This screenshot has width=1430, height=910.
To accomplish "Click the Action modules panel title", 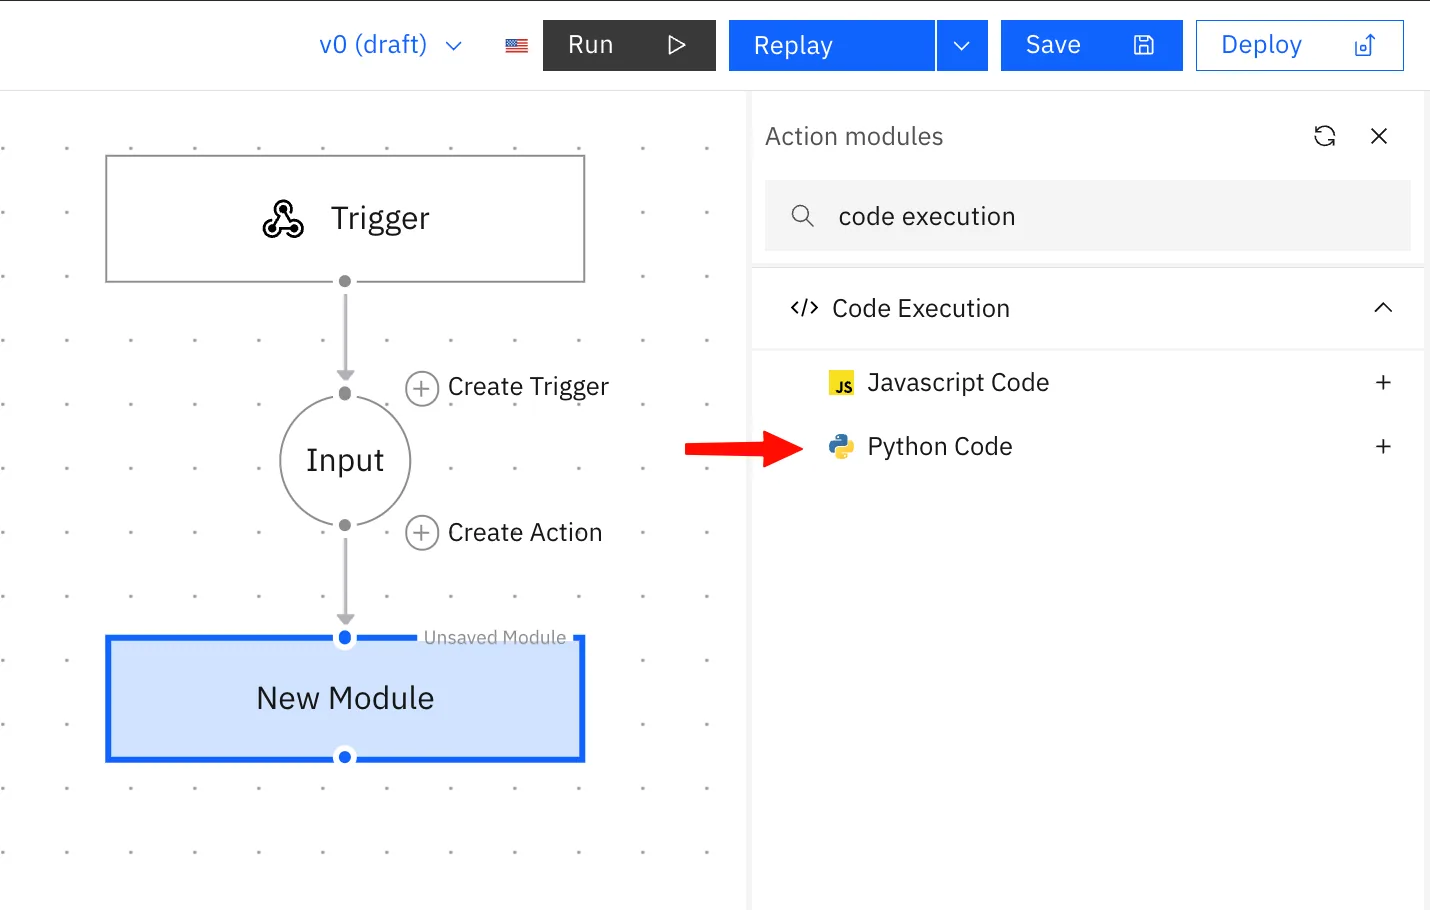I will (x=854, y=136).
